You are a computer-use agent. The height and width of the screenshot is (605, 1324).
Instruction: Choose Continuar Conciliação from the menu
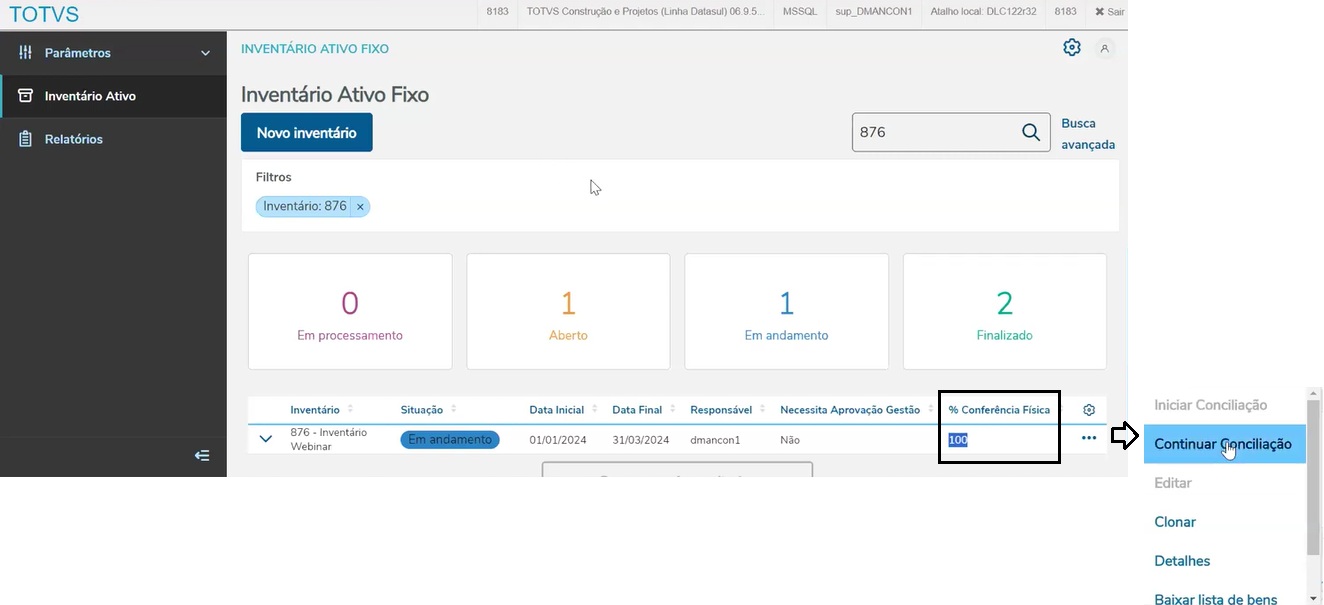tap(1224, 444)
